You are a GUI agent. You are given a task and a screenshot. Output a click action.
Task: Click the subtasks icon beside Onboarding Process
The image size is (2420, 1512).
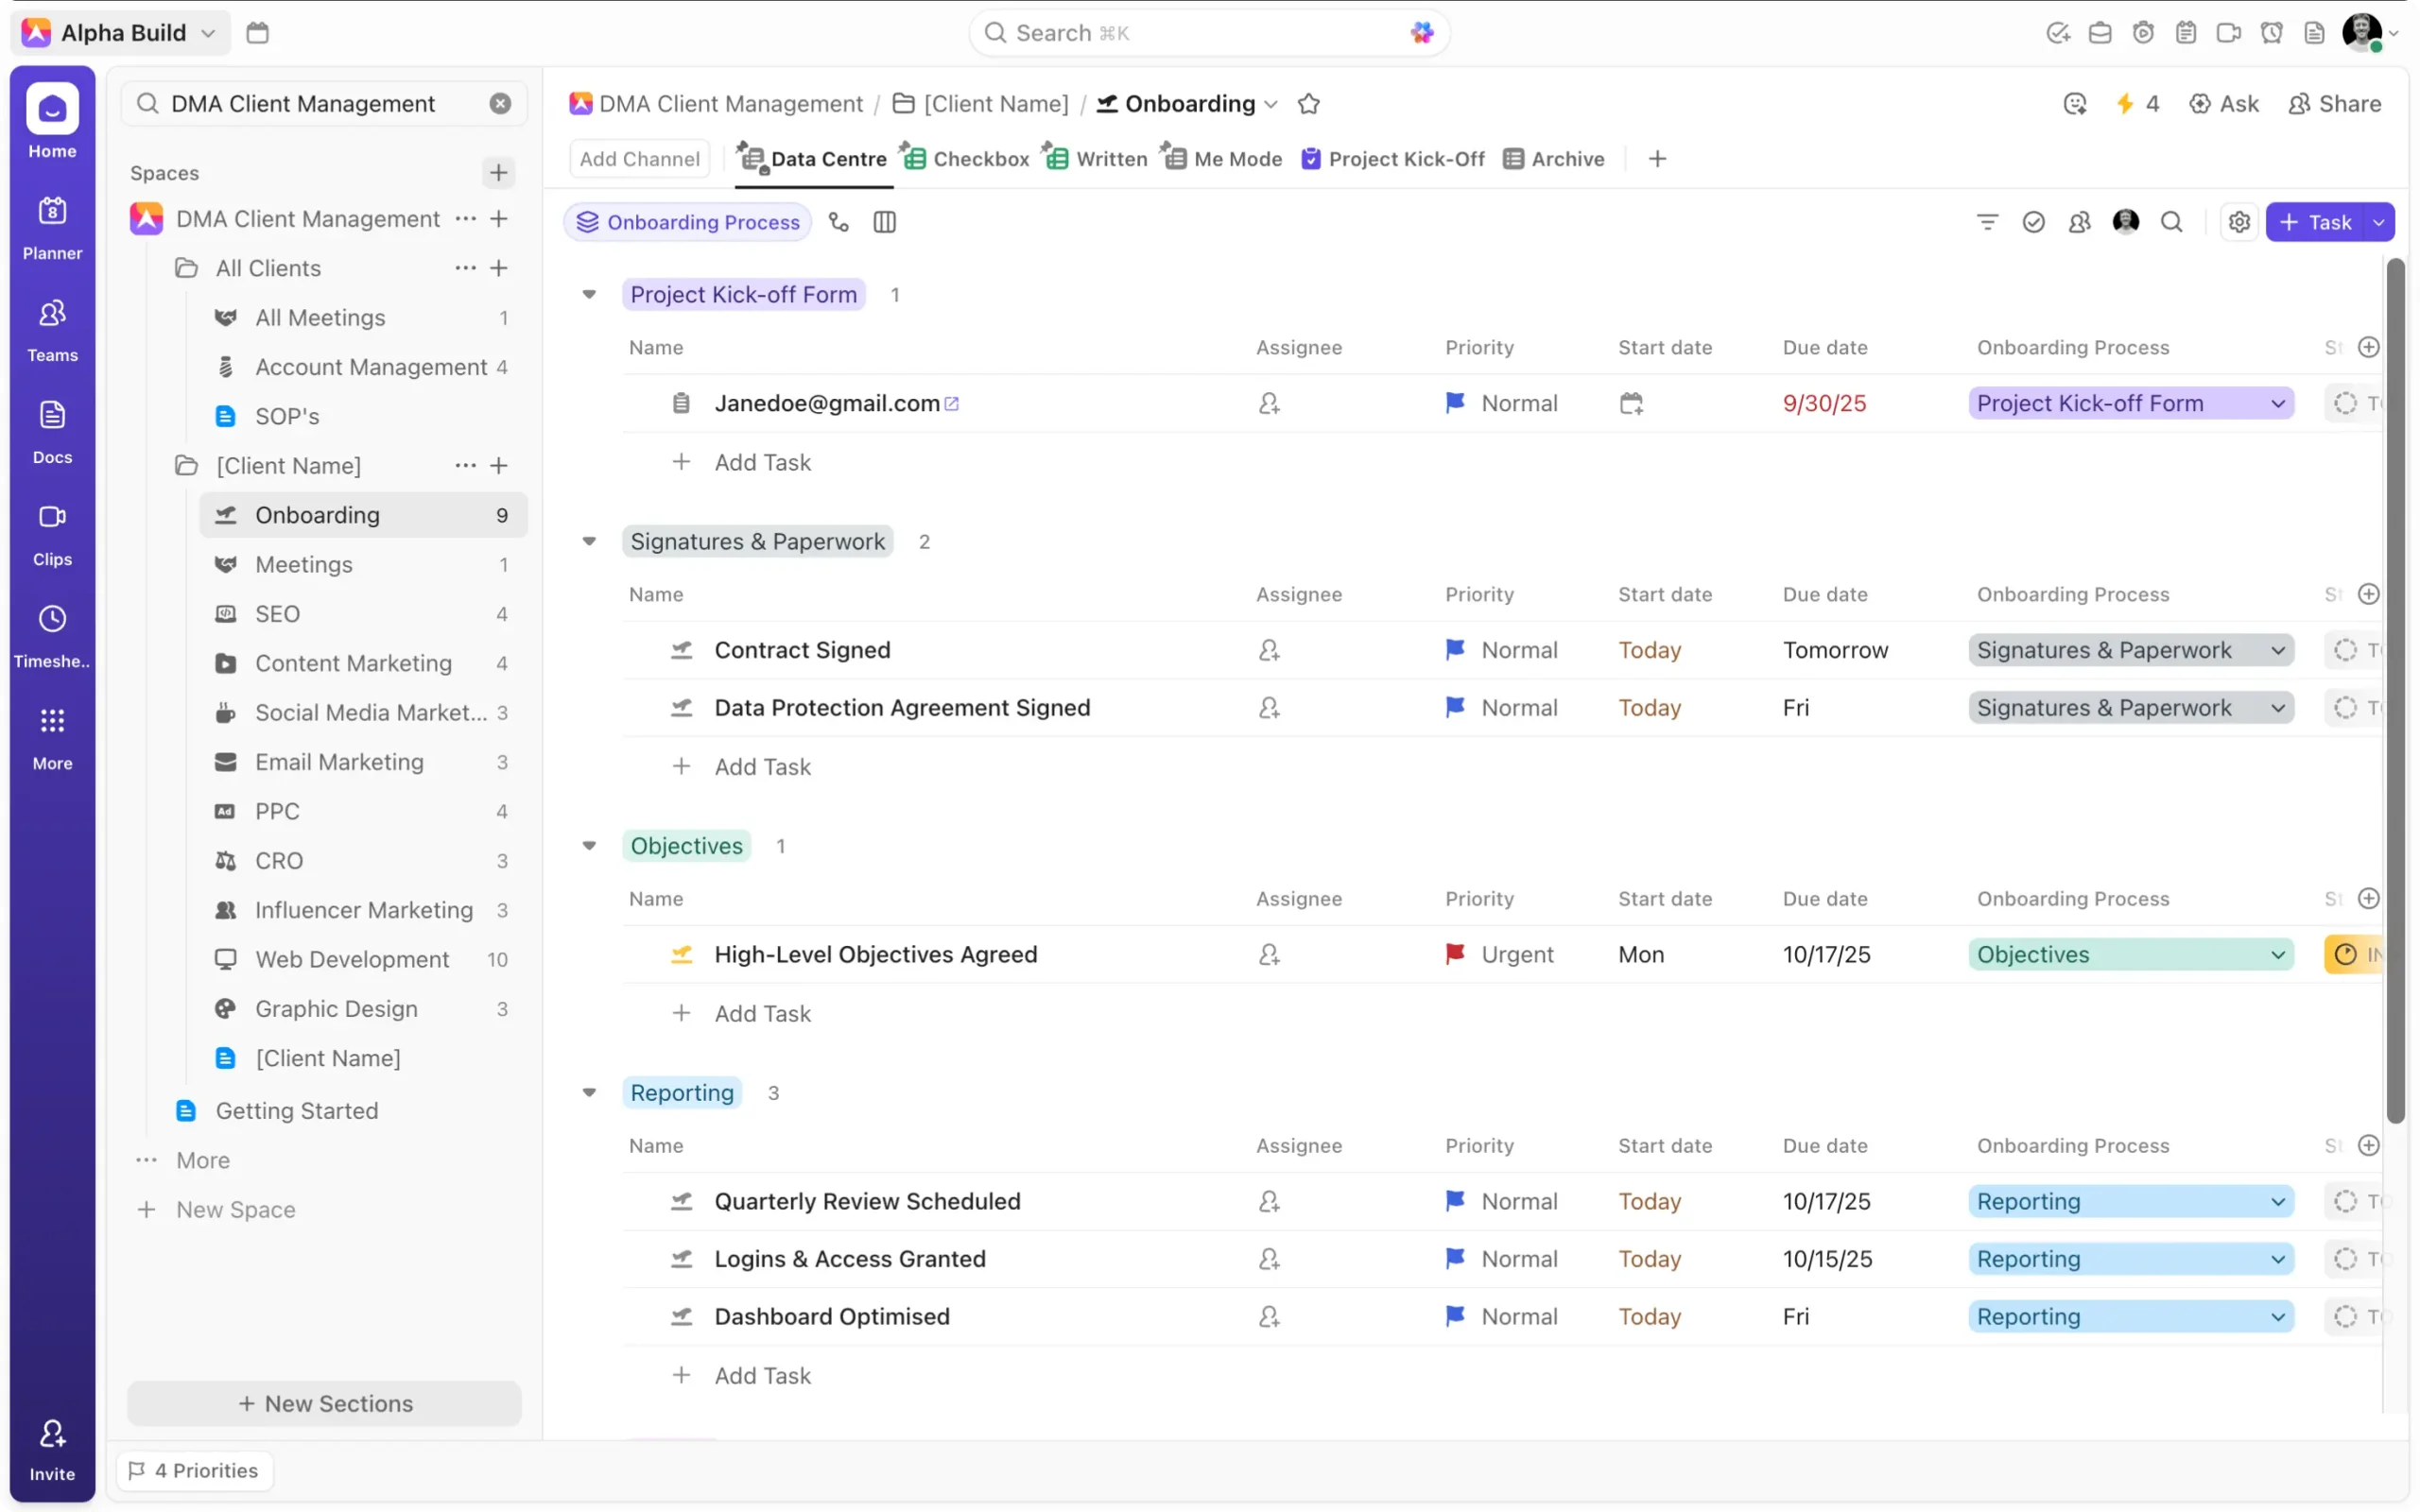pyautogui.click(x=839, y=222)
